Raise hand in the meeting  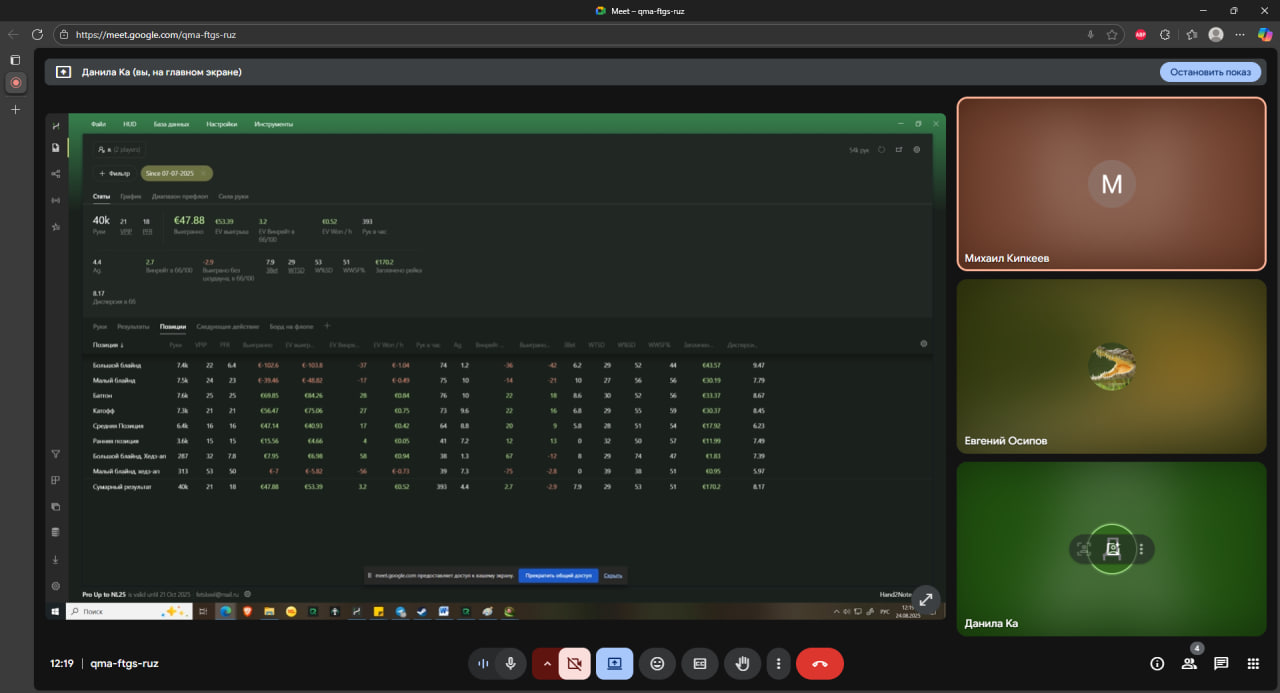pyautogui.click(x=742, y=663)
